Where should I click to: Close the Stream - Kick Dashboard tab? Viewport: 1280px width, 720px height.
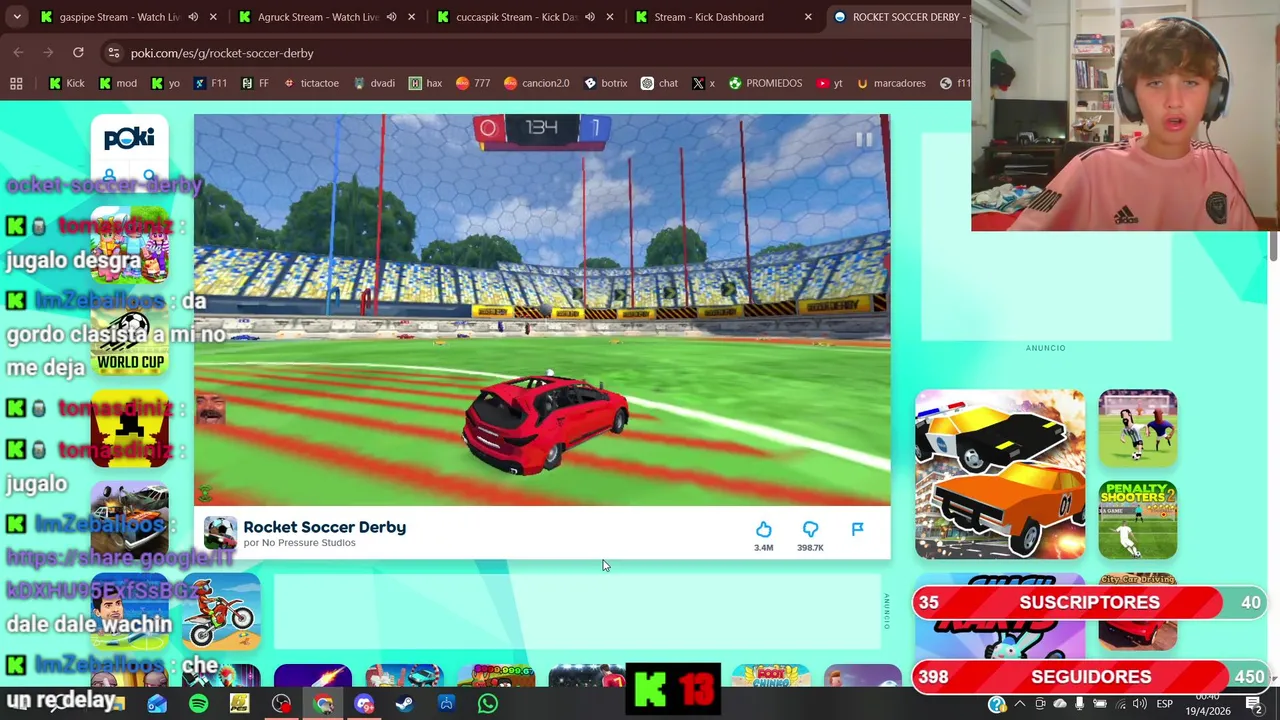(808, 17)
